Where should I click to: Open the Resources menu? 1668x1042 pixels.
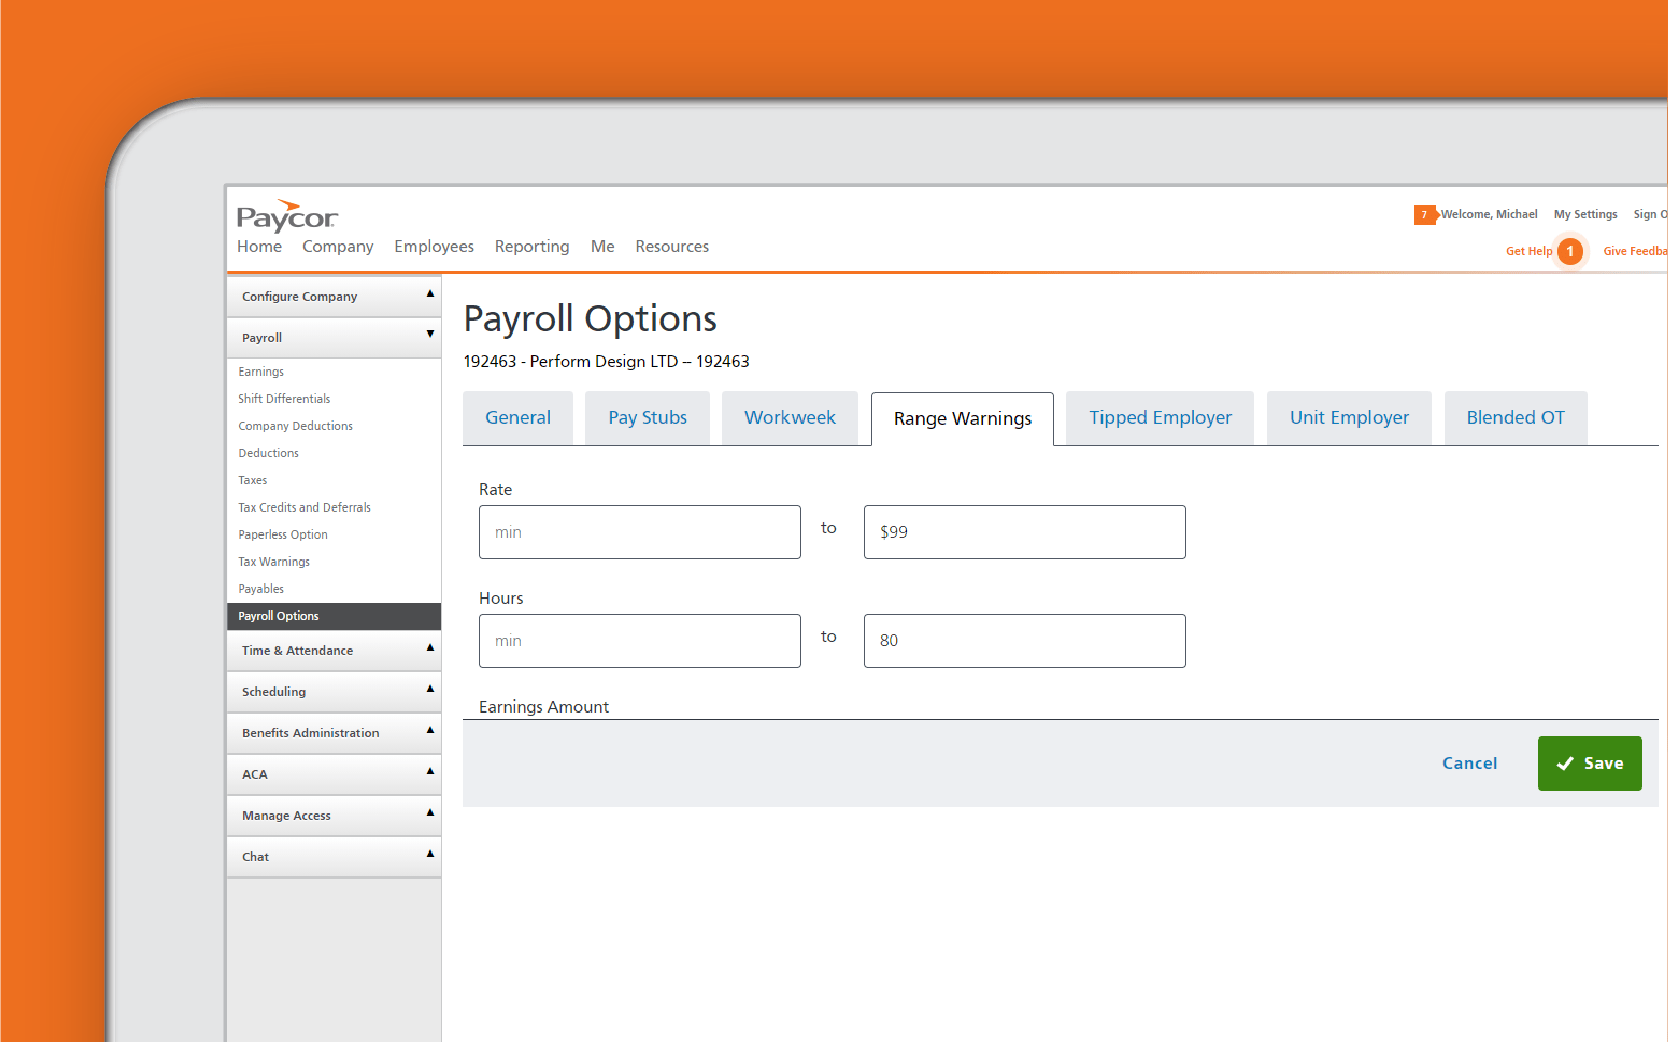coord(672,247)
